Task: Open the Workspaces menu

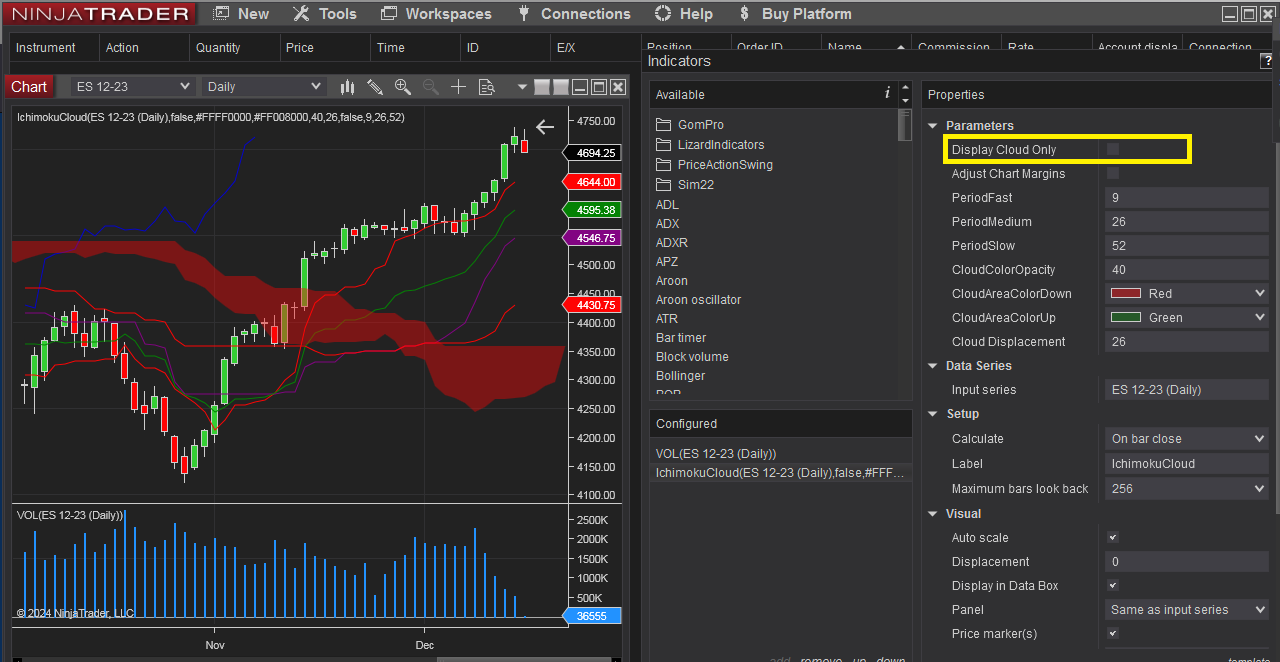Action: [436, 14]
